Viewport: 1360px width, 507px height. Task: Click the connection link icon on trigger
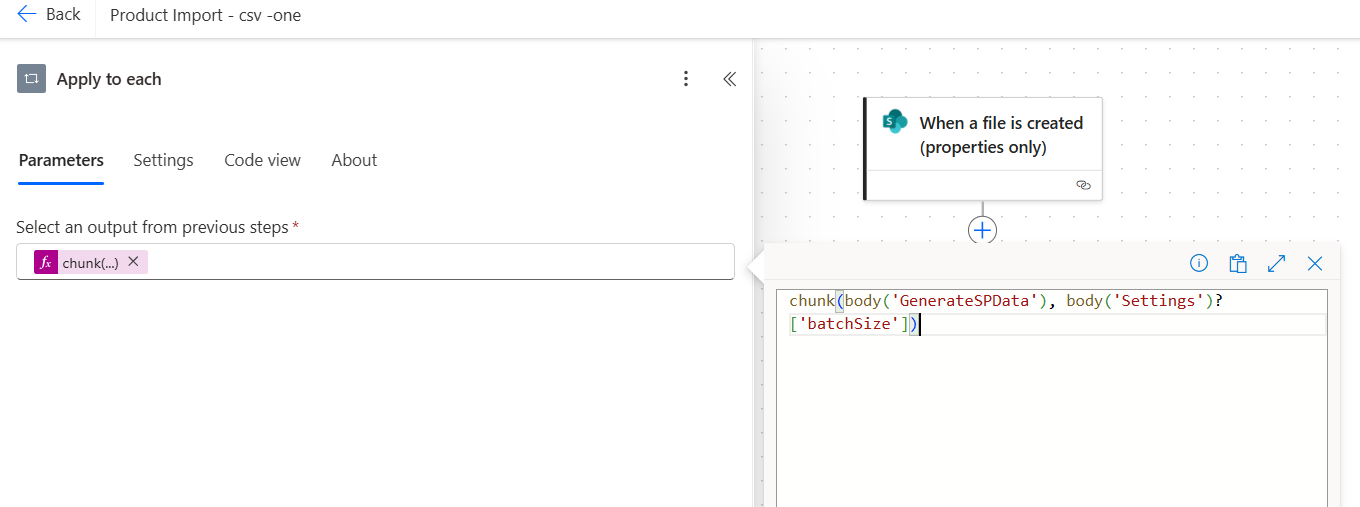(x=1082, y=185)
